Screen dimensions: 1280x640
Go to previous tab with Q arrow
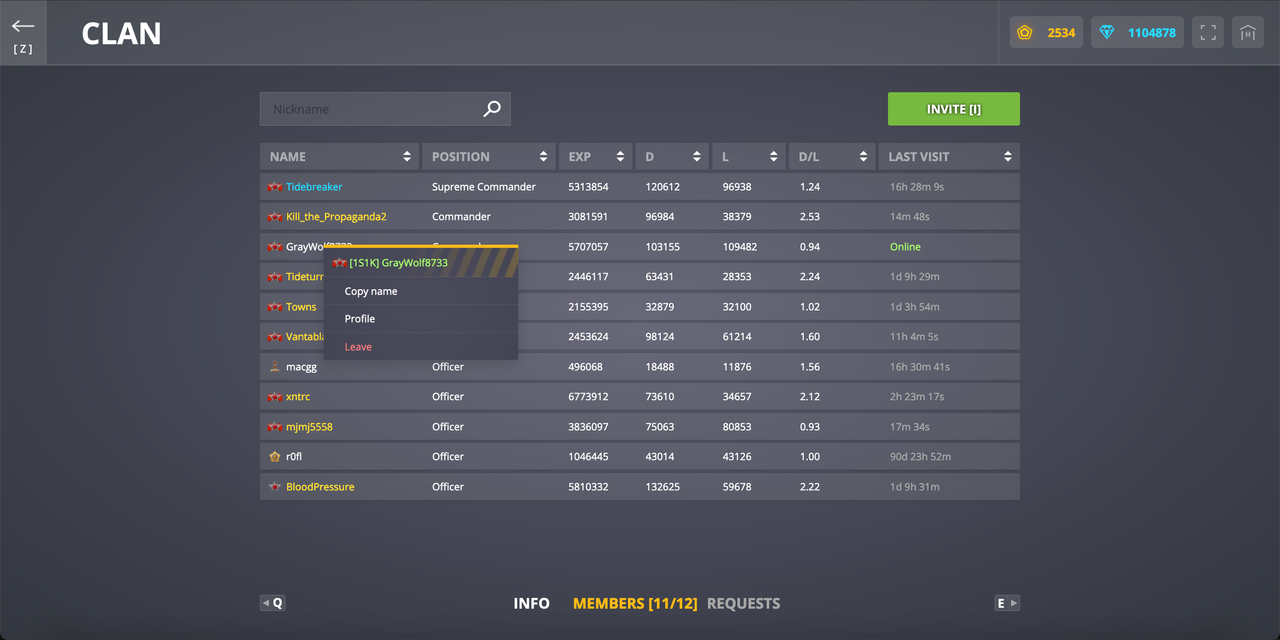272,603
